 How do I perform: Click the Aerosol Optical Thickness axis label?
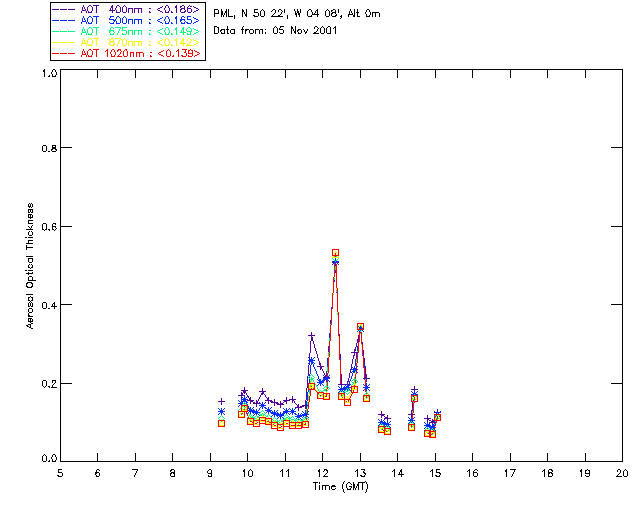[30, 266]
